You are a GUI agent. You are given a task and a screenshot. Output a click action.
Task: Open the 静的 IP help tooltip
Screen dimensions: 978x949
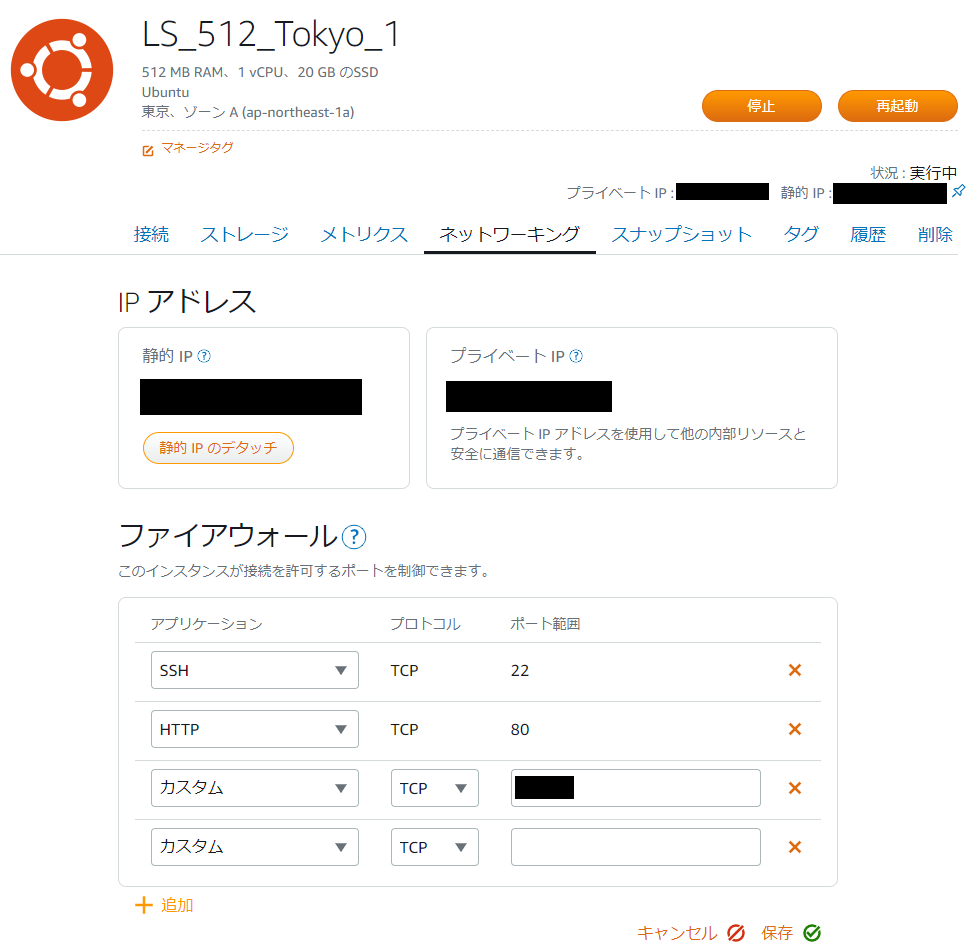click(x=203, y=355)
